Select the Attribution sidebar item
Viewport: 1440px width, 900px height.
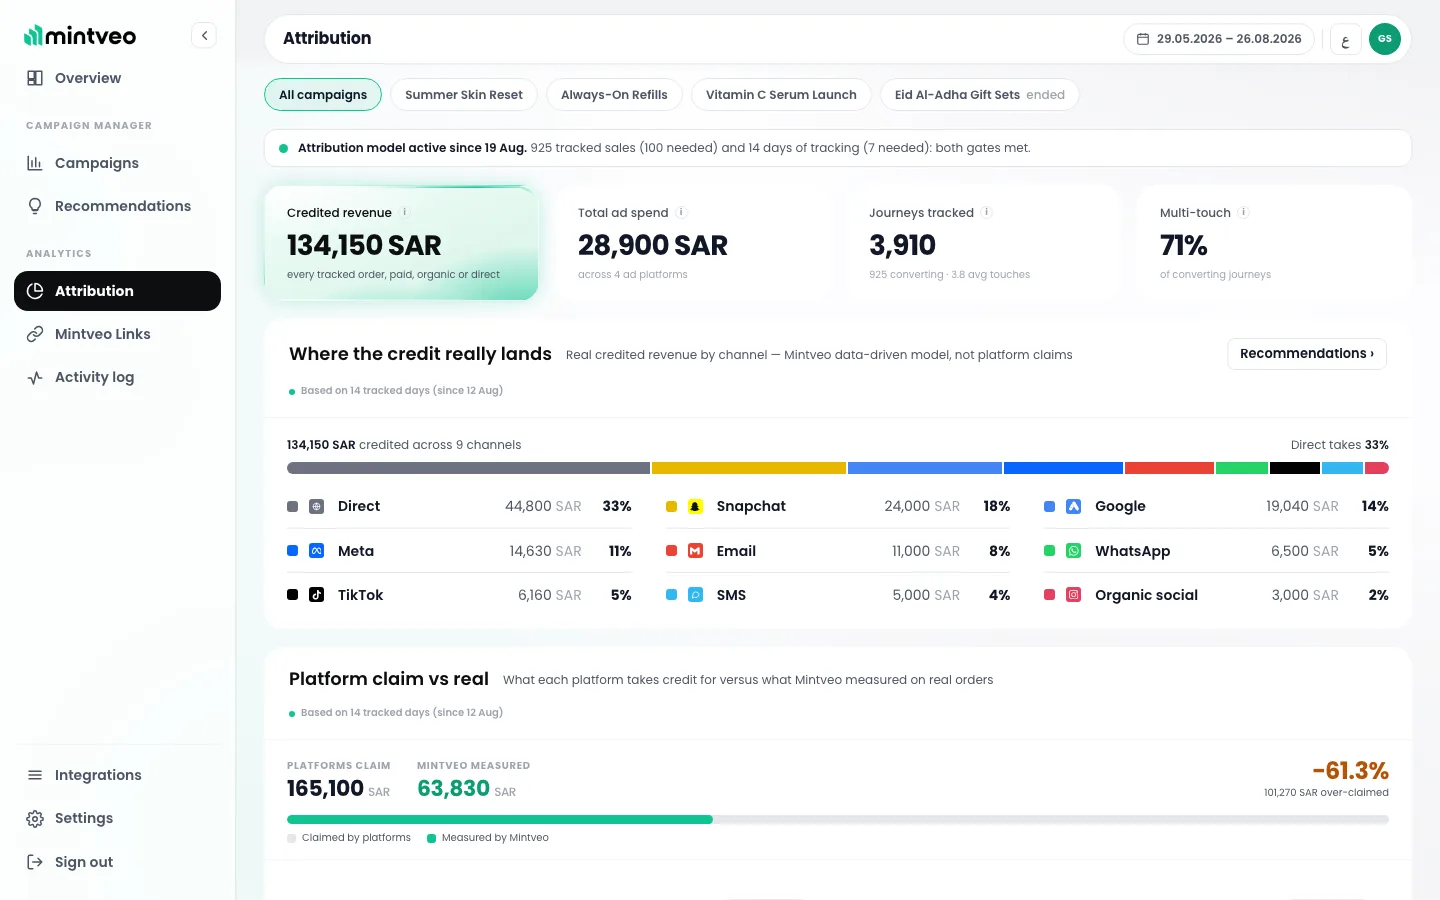coord(117,291)
